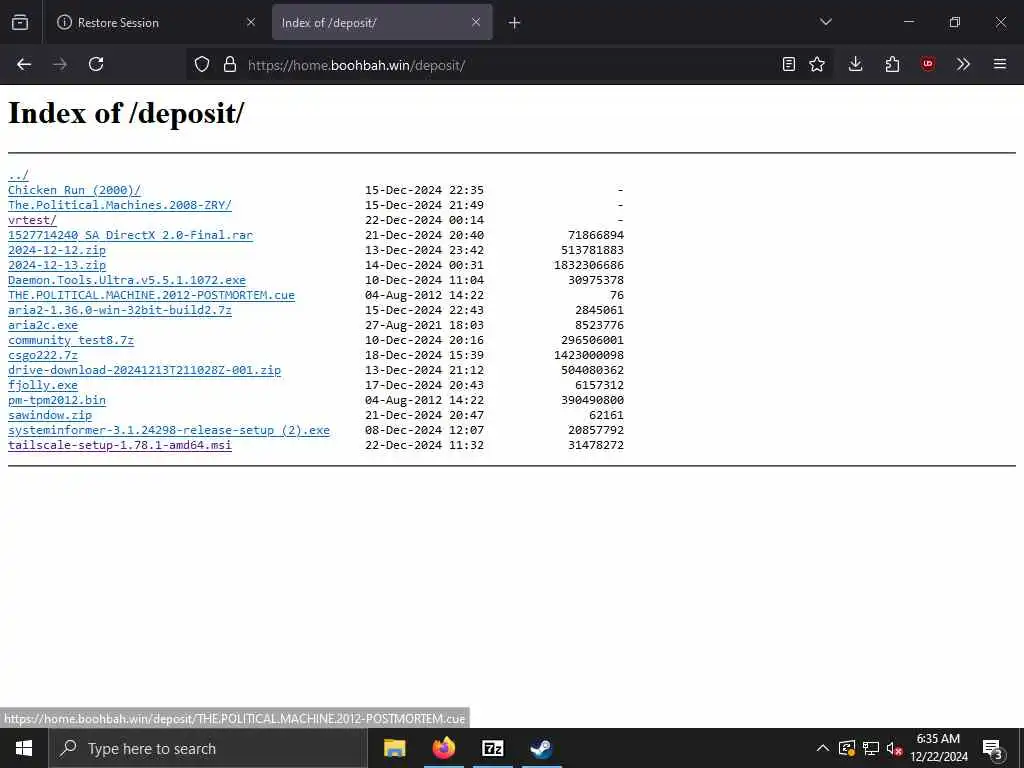Viewport: 1024px width, 768px height.
Task: Switch to Restore Session tab
Action: point(155,22)
